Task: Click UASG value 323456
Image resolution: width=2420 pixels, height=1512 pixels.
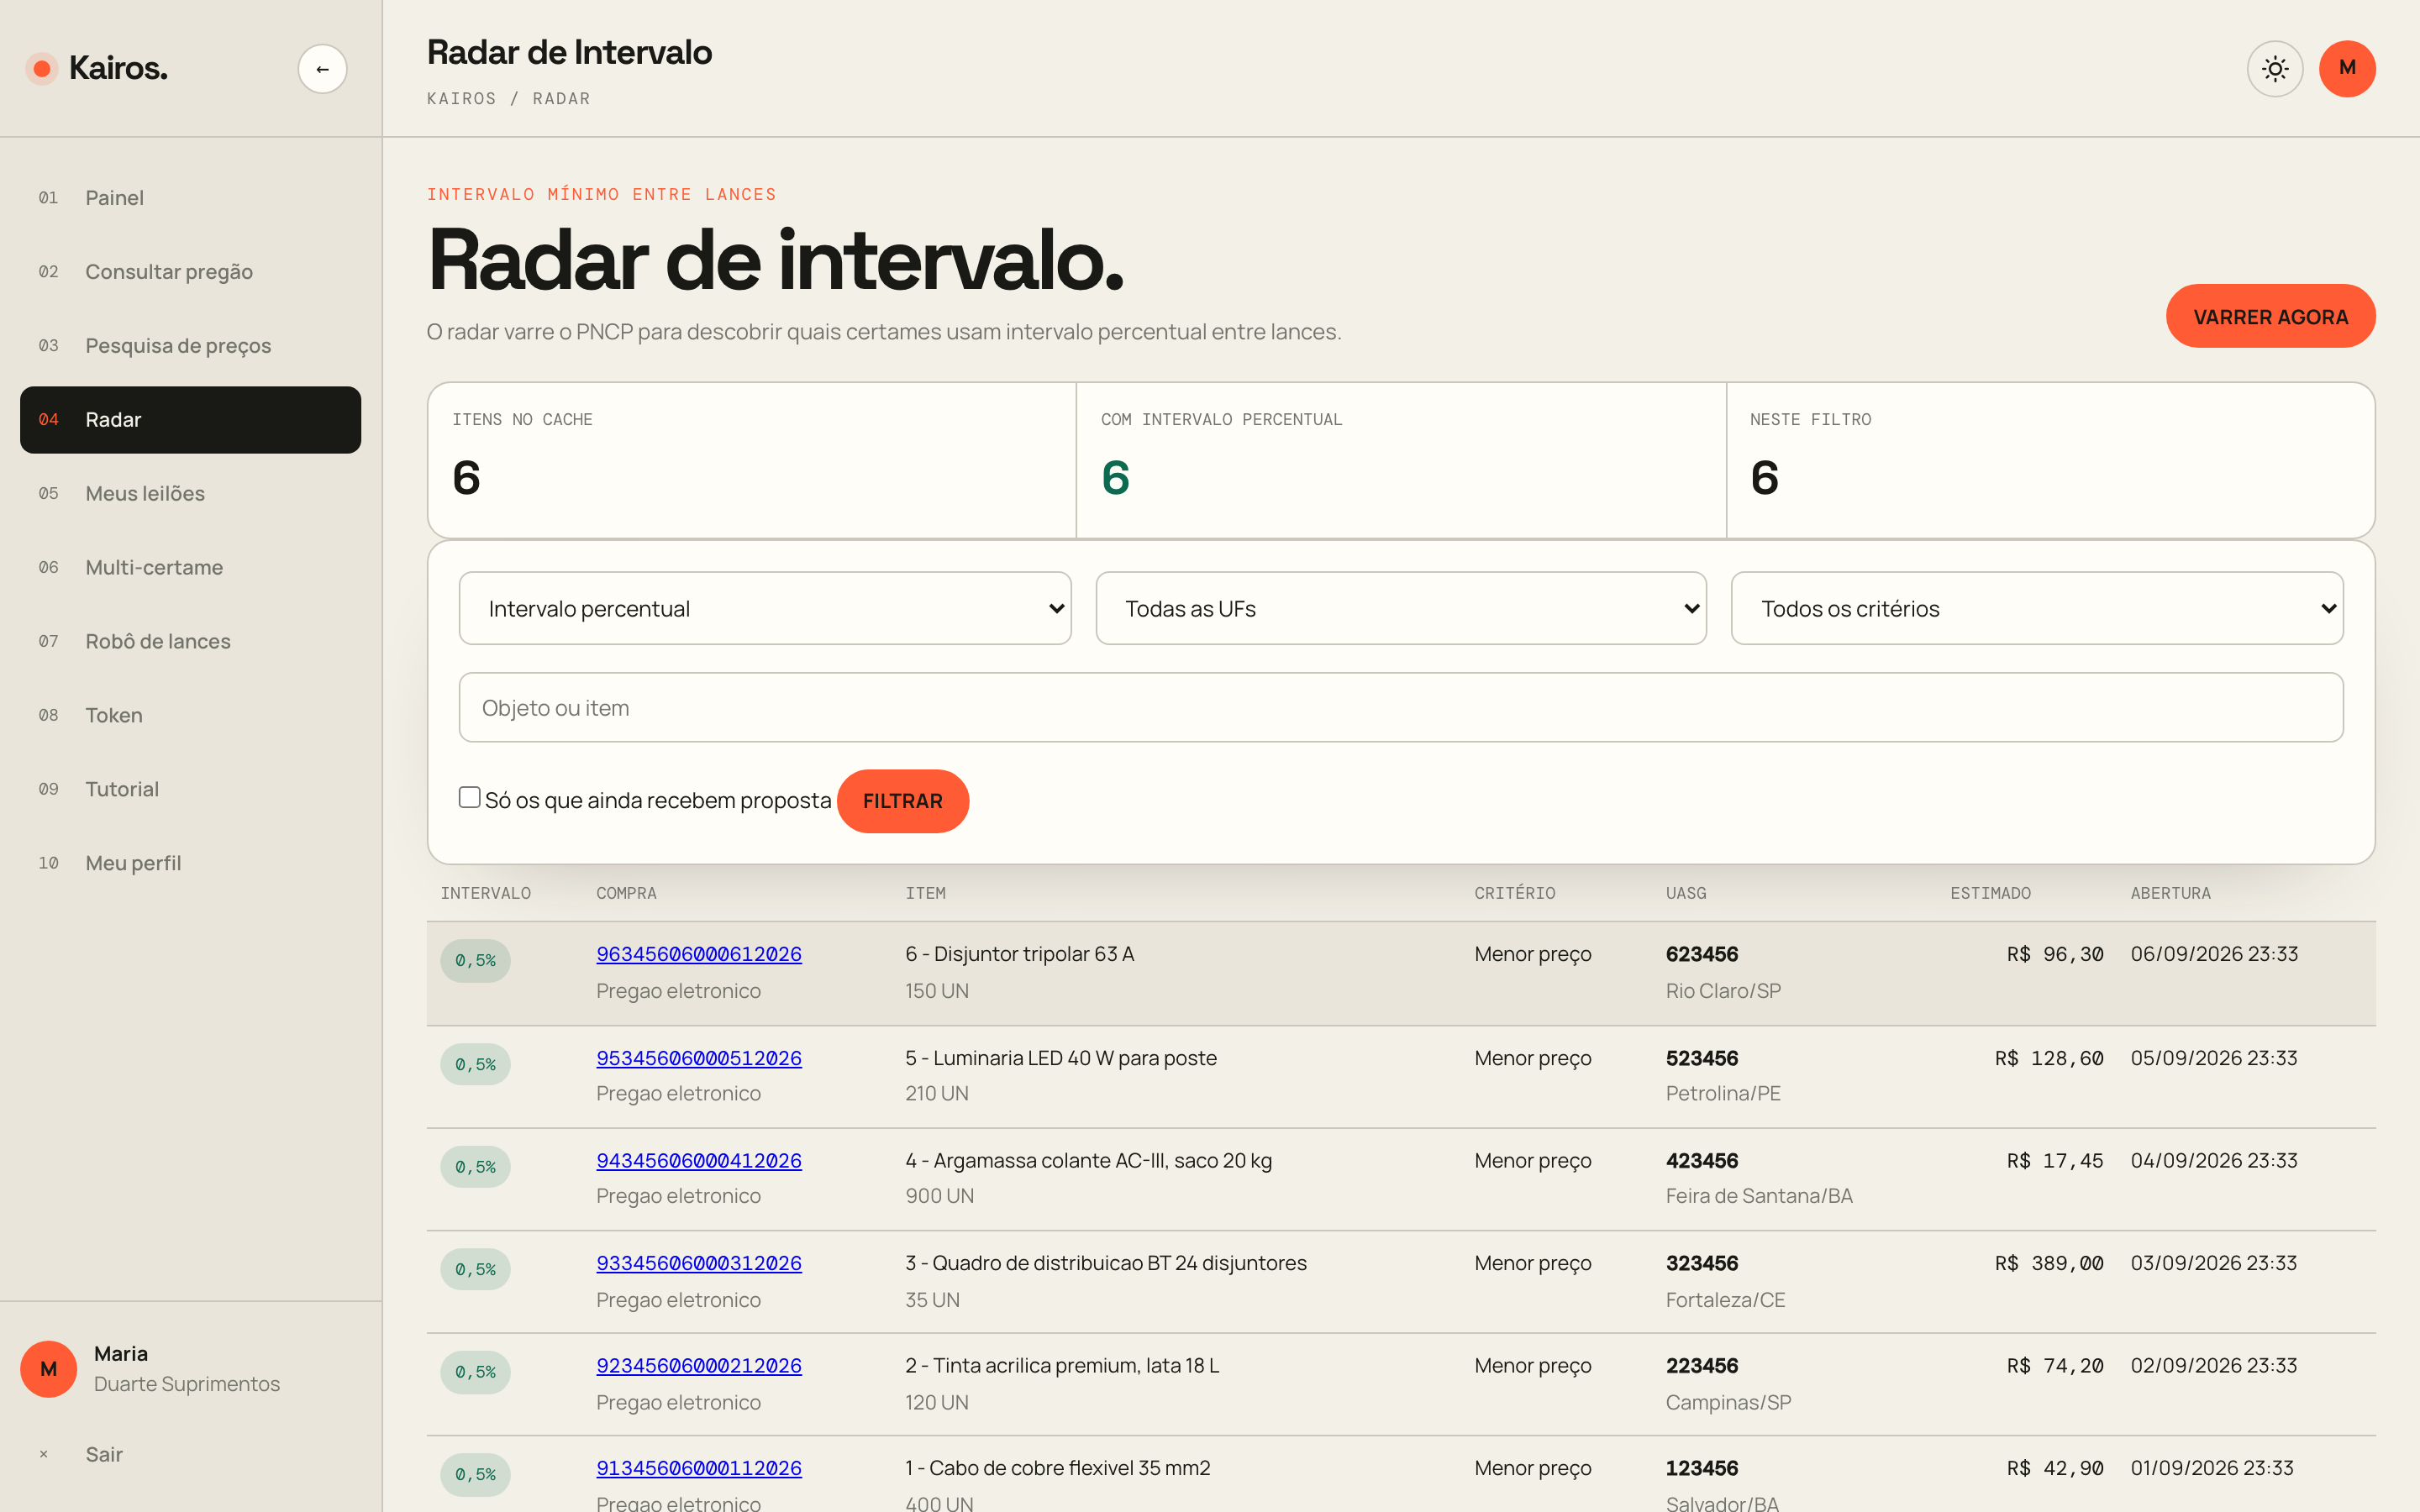Action: [1702, 1263]
